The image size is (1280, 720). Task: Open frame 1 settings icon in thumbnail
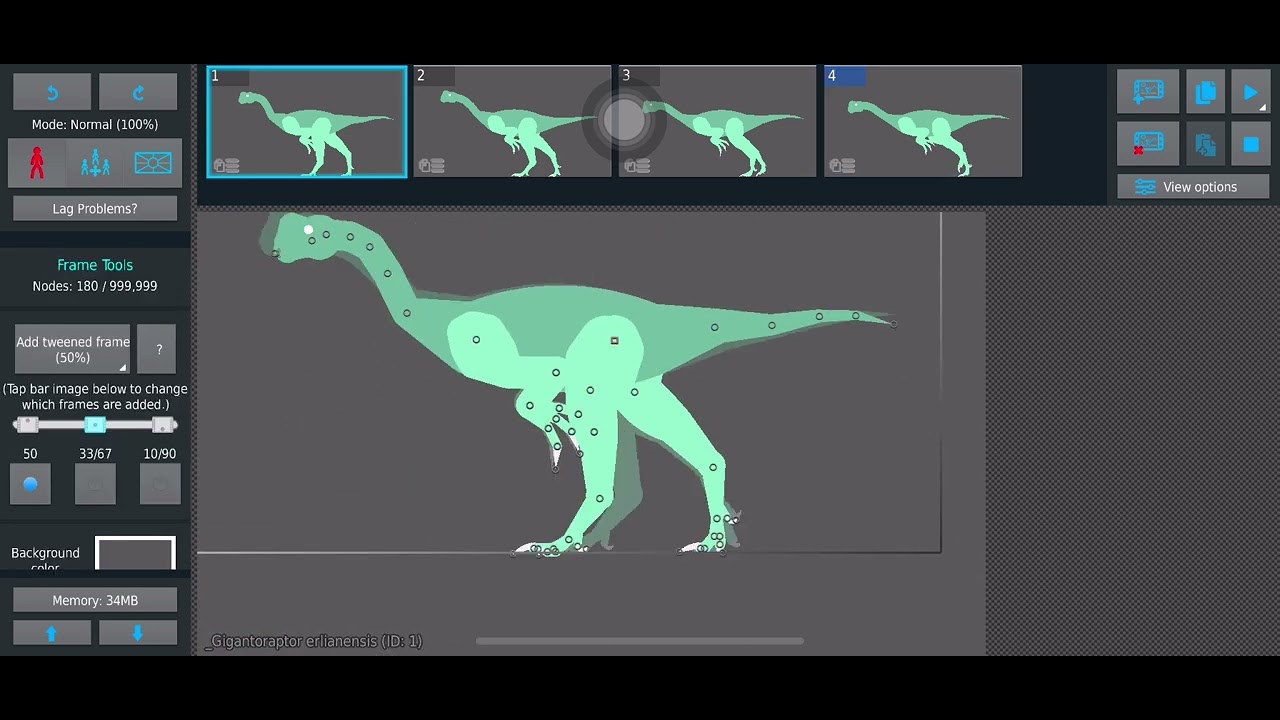(x=226, y=166)
